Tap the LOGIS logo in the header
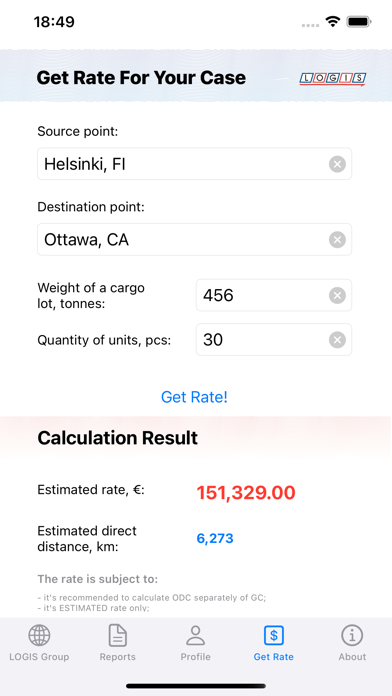Image resolution: width=392 pixels, height=696 pixels. (x=333, y=79)
